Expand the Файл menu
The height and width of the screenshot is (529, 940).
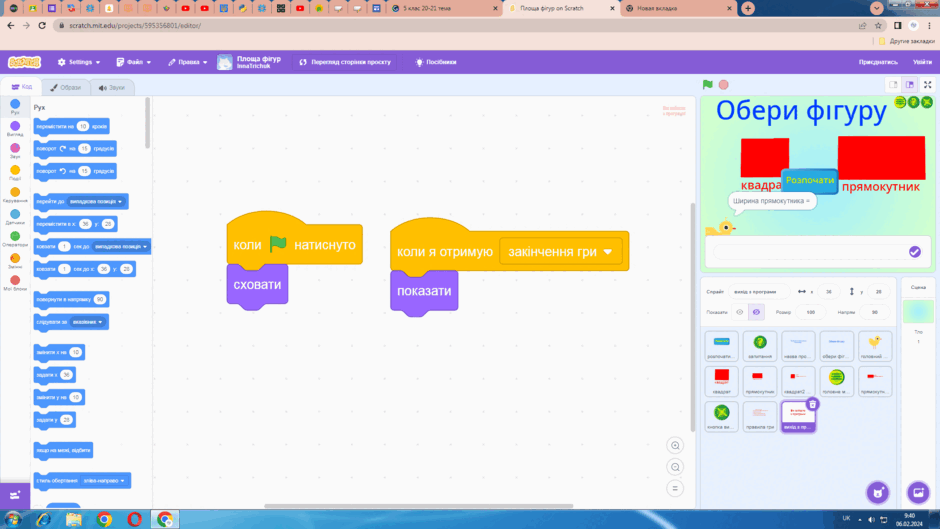[x=134, y=62]
